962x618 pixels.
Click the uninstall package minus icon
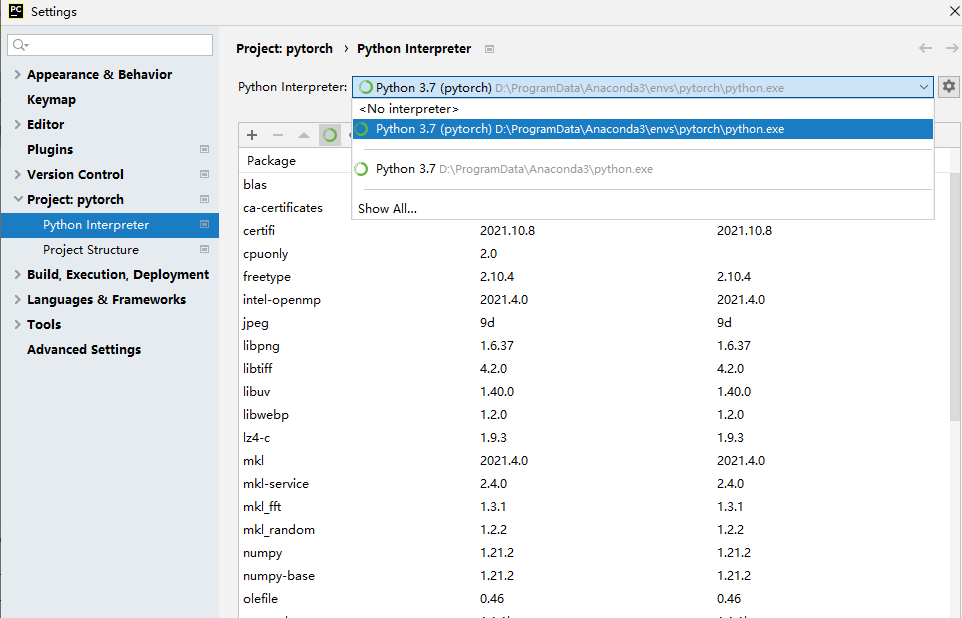(278, 135)
